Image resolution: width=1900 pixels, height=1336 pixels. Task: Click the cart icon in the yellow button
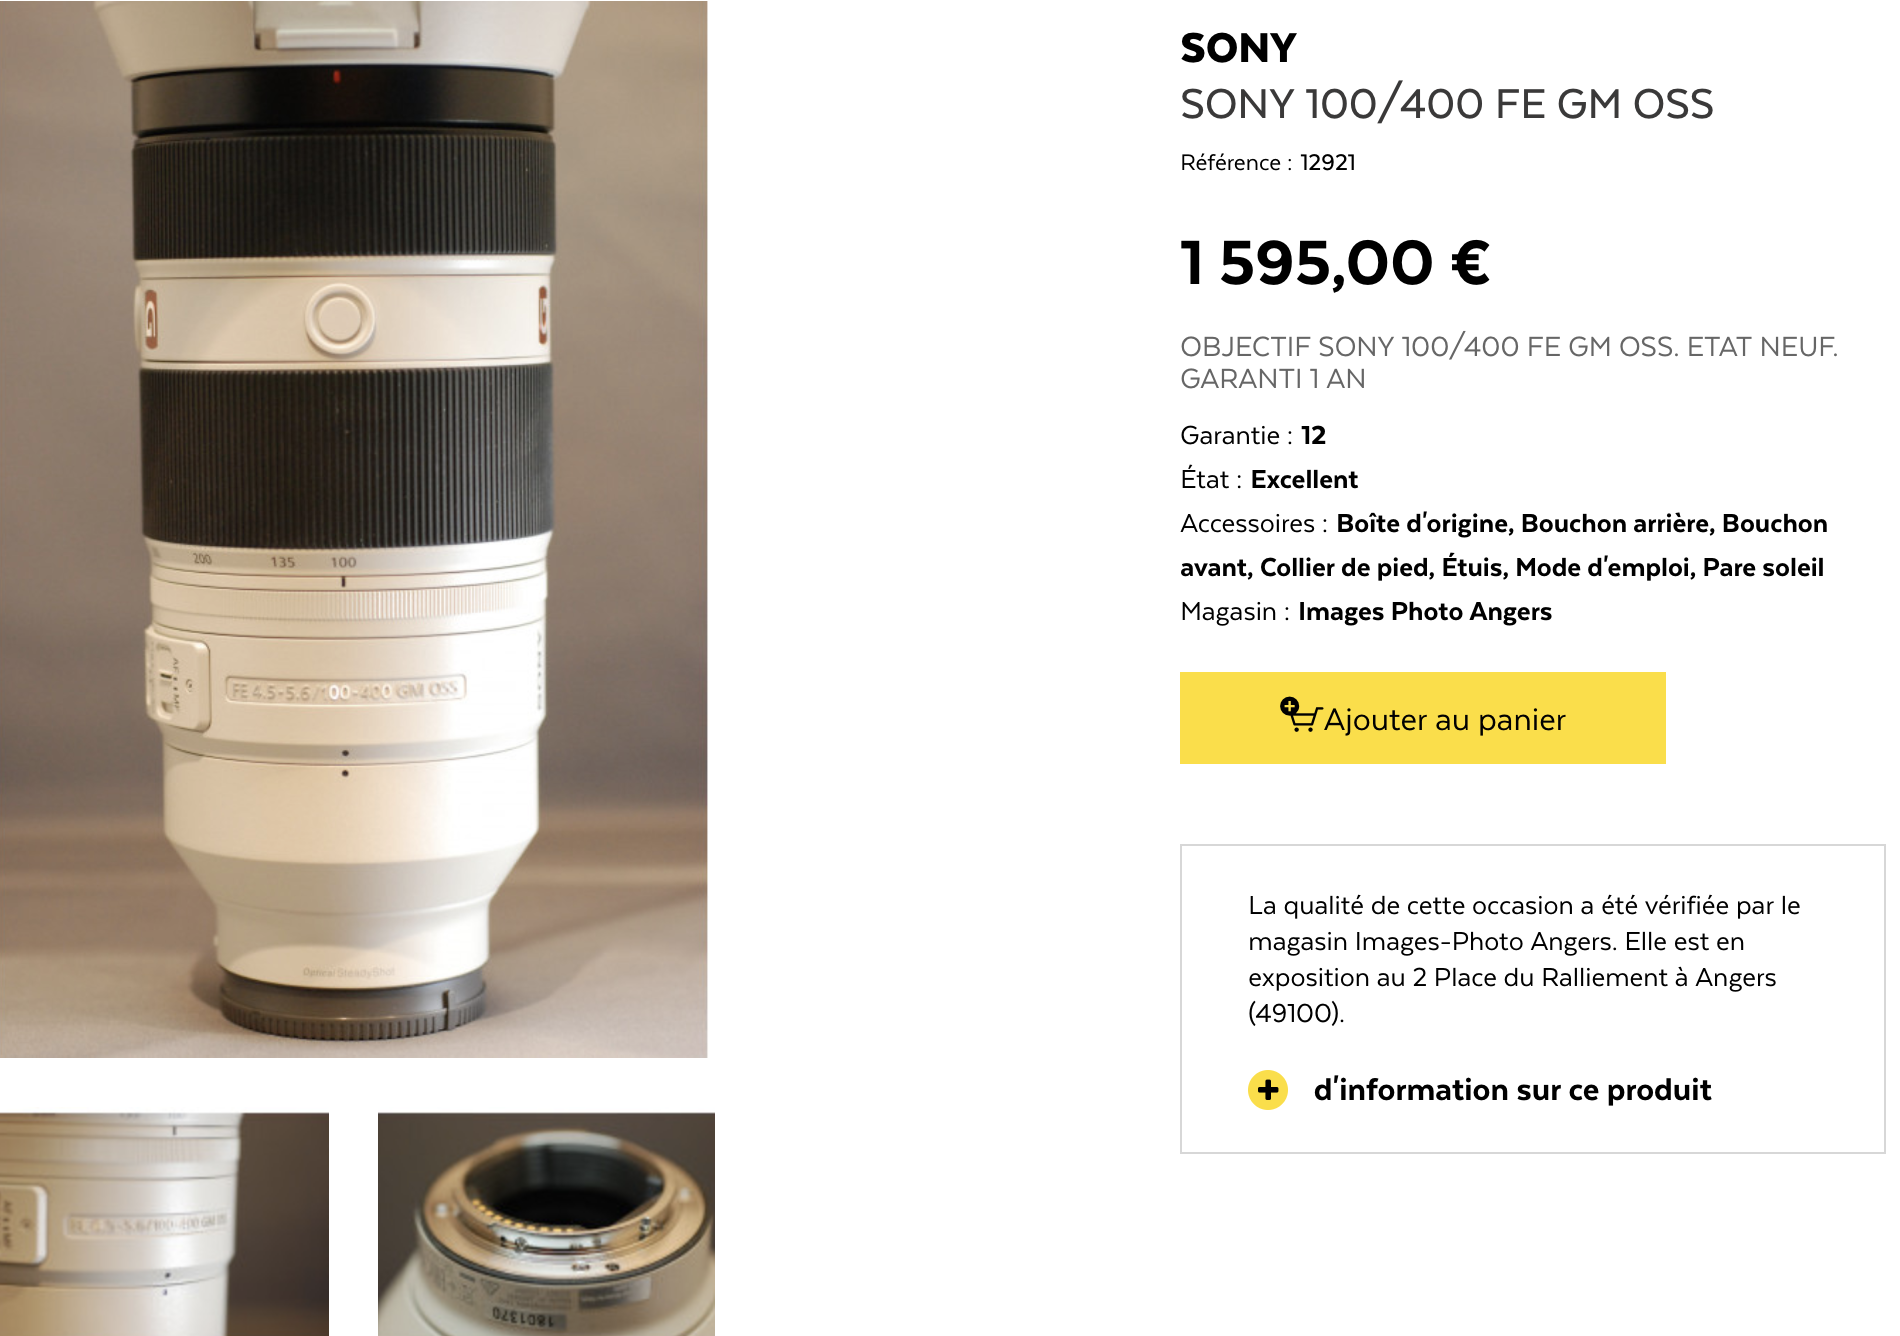coord(1299,716)
